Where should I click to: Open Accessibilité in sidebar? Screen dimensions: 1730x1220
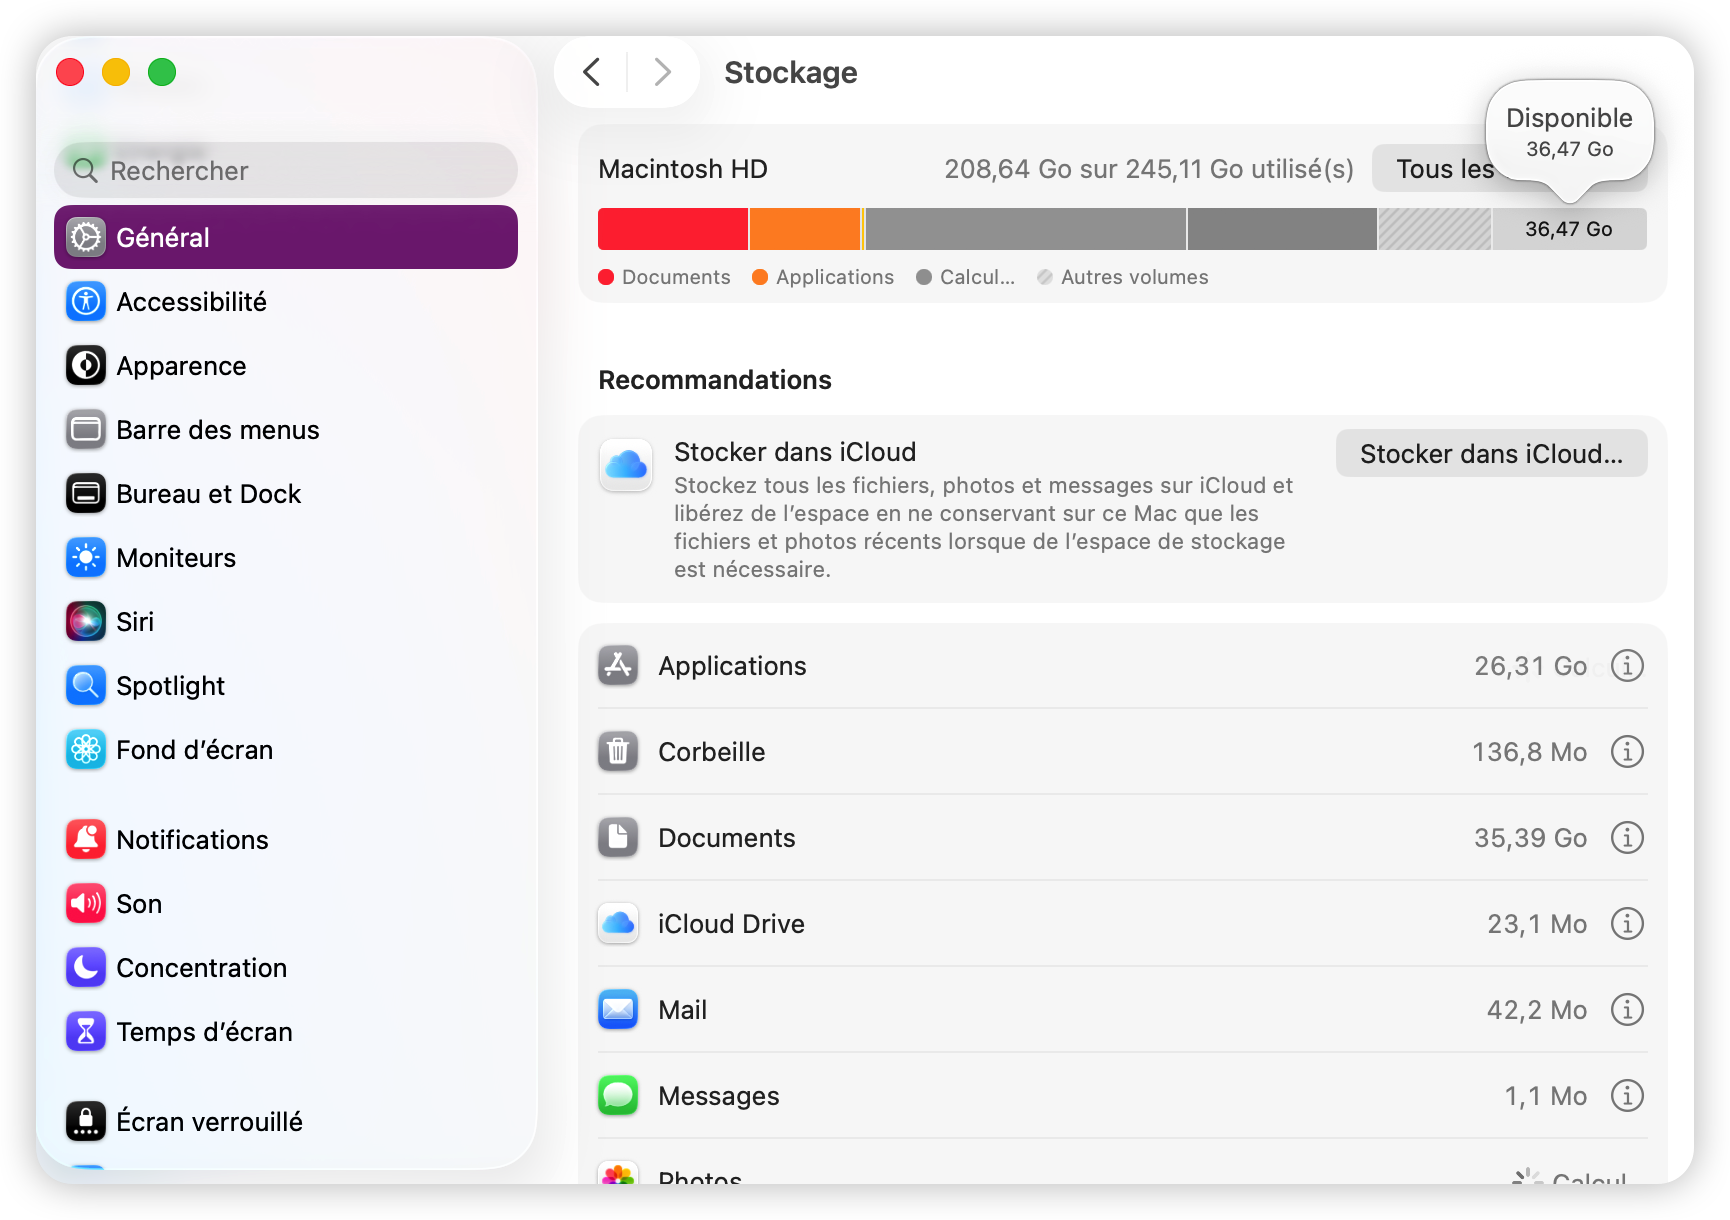tap(286, 301)
